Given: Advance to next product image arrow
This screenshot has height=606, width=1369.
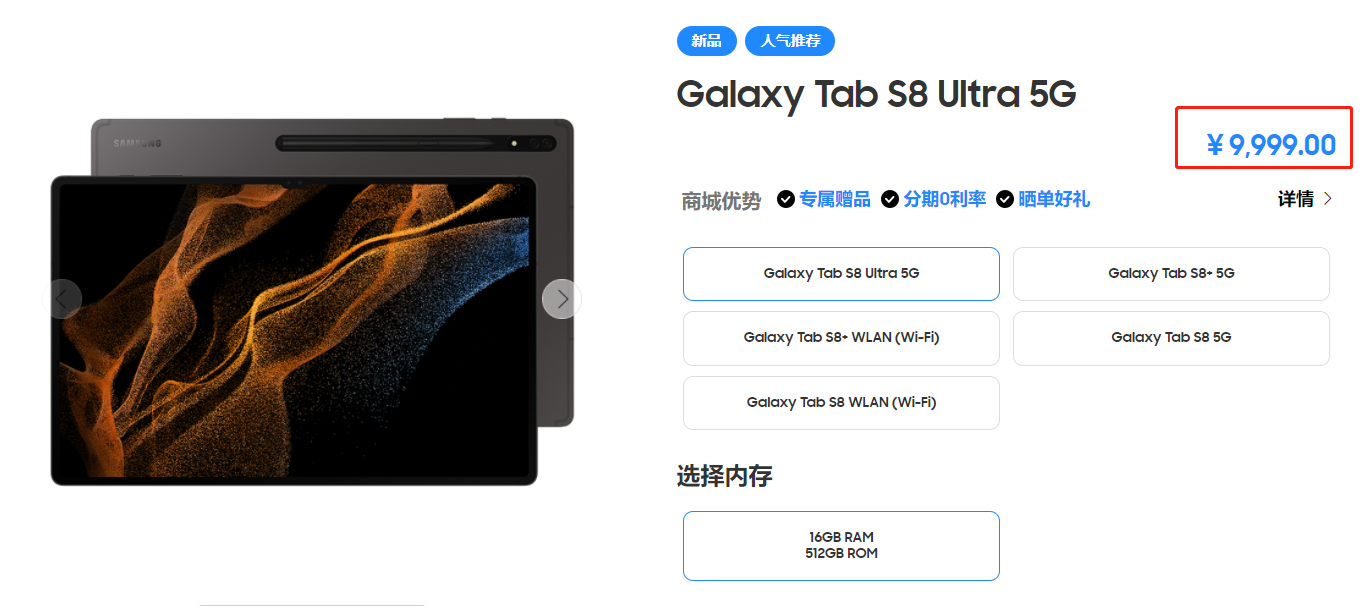Looking at the screenshot, I should click(x=562, y=299).
